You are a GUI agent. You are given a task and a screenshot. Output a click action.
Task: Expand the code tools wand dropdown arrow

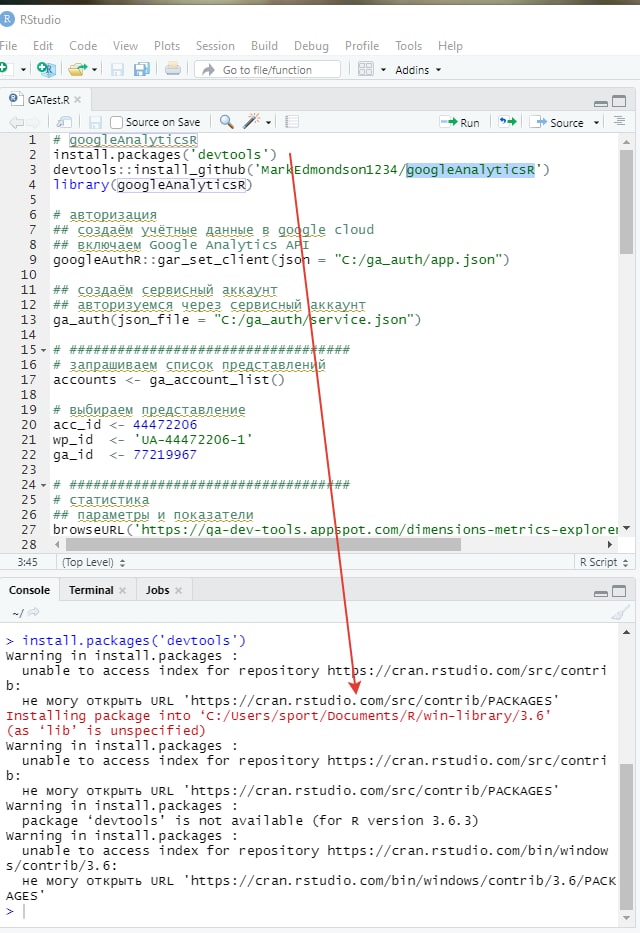click(269, 123)
